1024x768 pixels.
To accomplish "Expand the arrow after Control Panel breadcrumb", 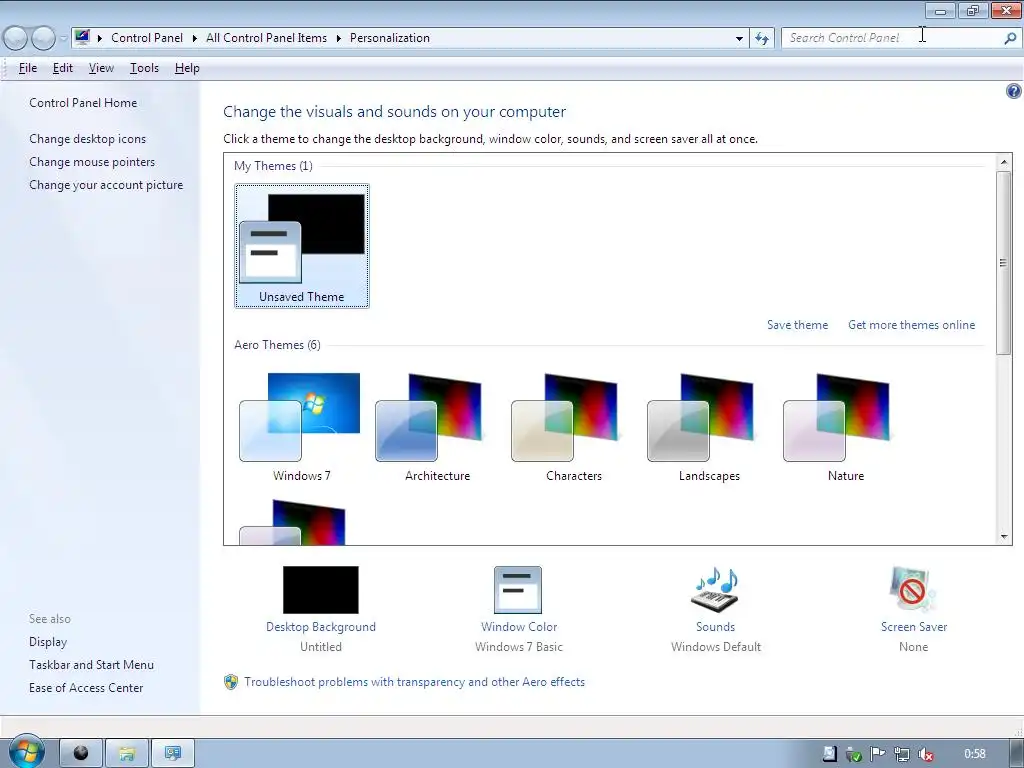I will click(195, 38).
